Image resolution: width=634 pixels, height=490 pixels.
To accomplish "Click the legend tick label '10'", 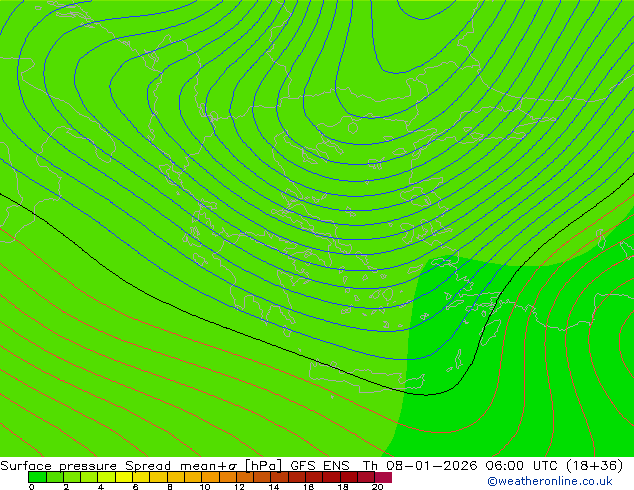I will pos(205,487).
